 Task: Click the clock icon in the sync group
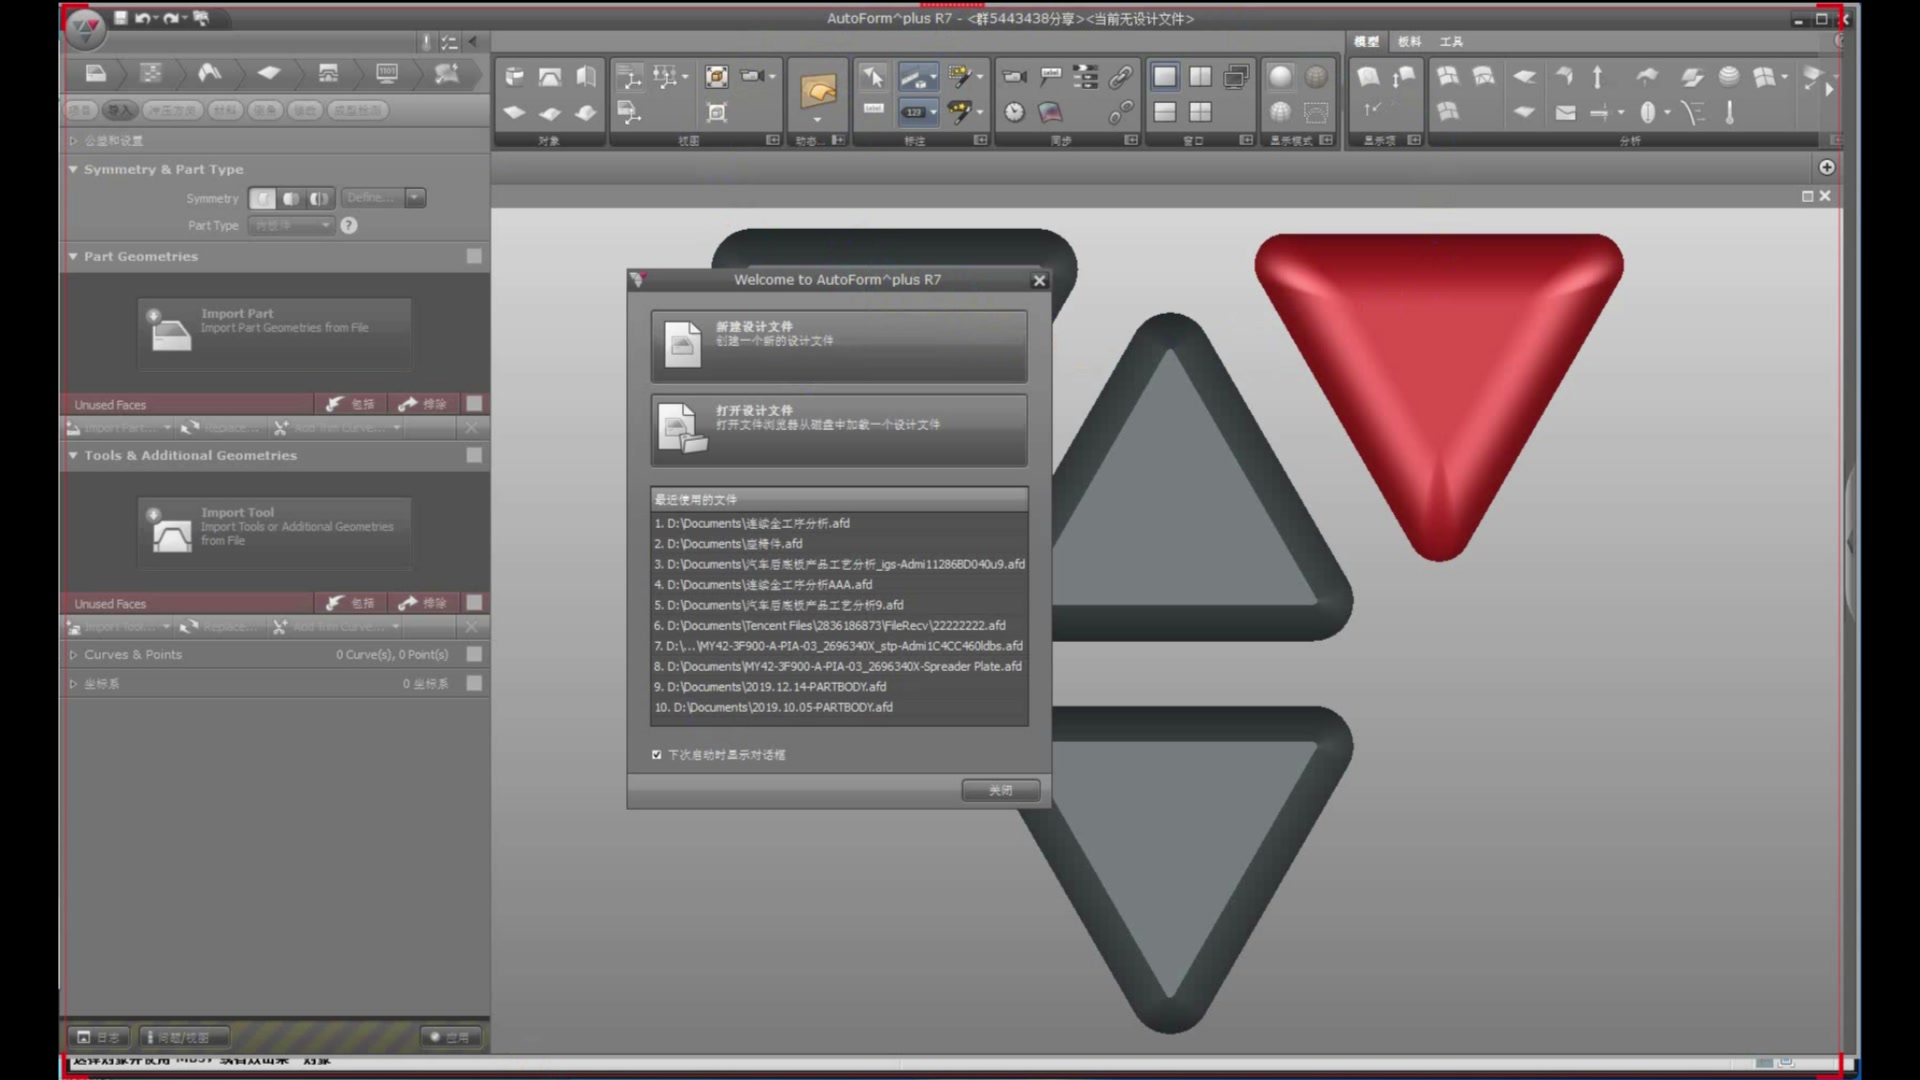click(x=1014, y=112)
